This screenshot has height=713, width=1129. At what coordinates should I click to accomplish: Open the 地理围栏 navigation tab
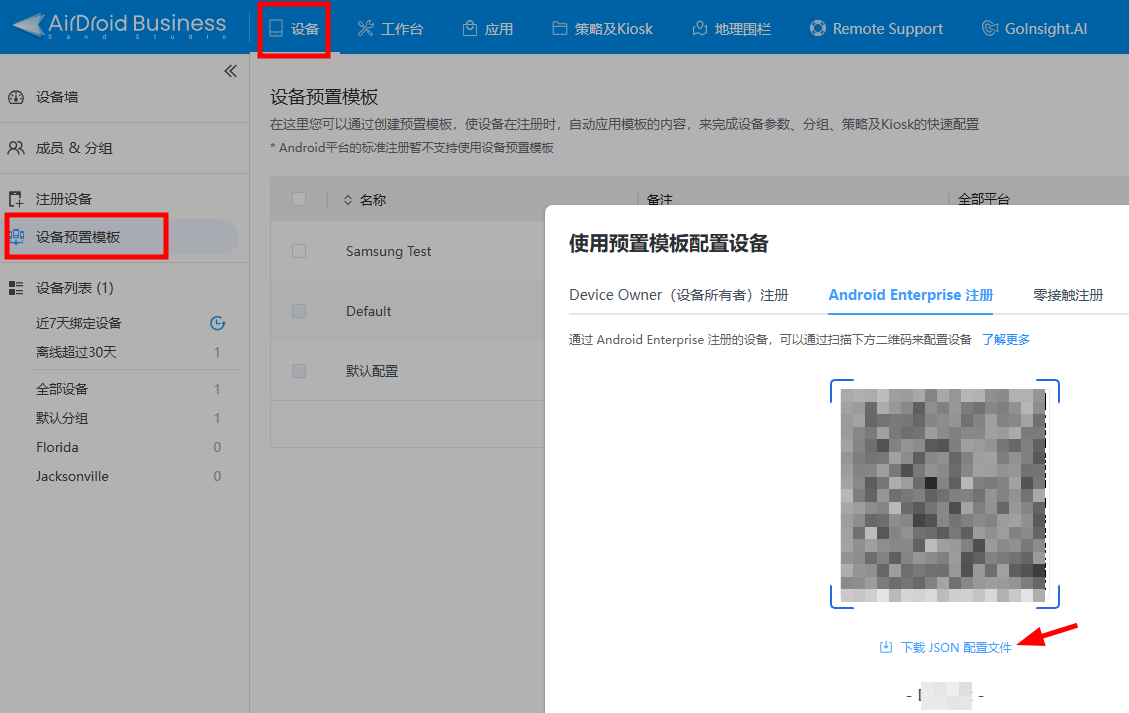732,29
